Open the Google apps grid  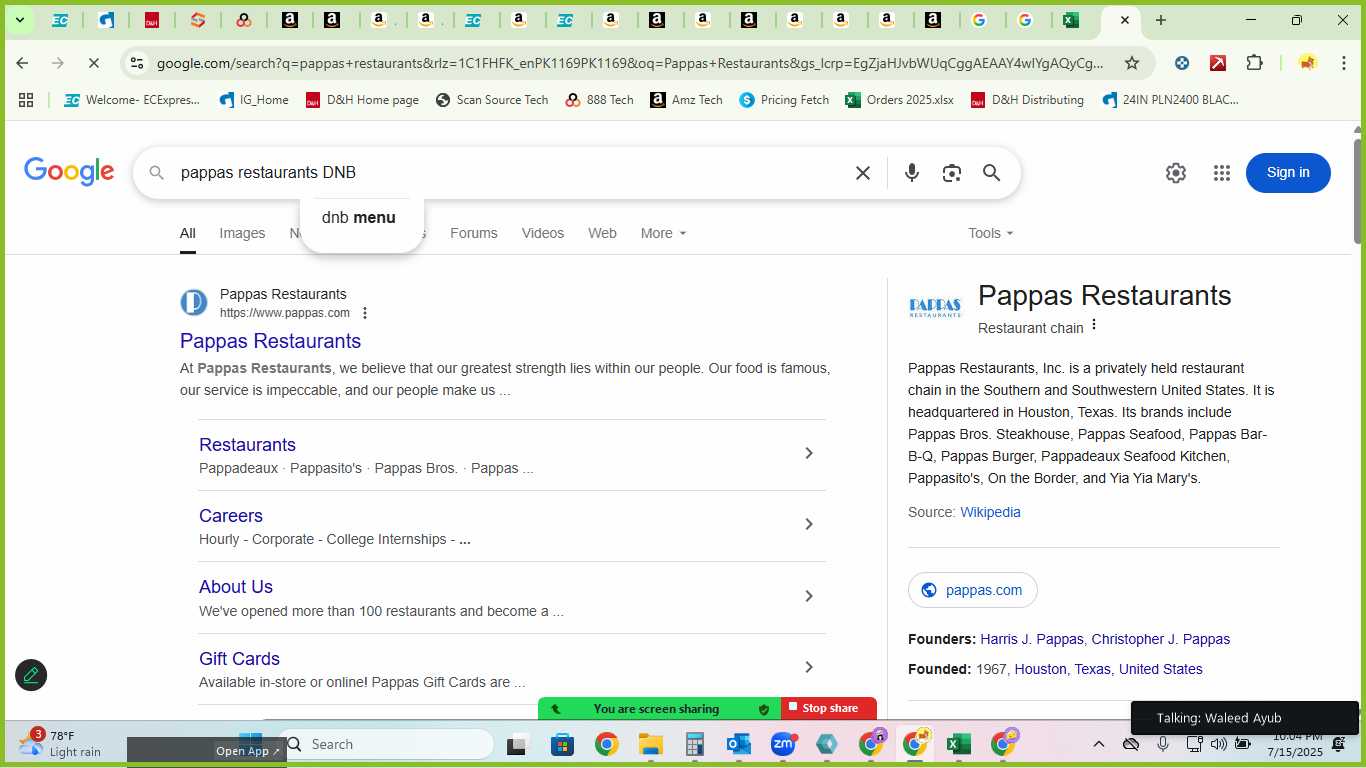click(1221, 173)
